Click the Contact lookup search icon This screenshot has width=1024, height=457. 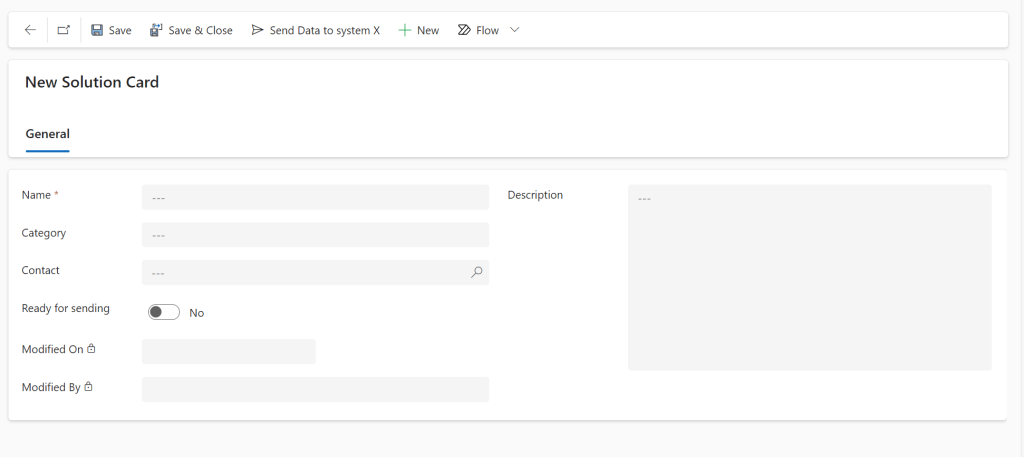pyautogui.click(x=477, y=272)
